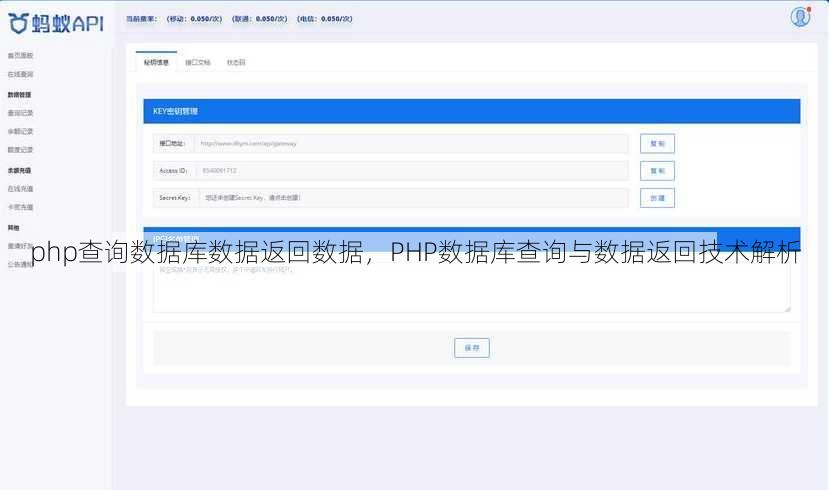Open 在线充值 in the sidebar

click(x=21, y=189)
